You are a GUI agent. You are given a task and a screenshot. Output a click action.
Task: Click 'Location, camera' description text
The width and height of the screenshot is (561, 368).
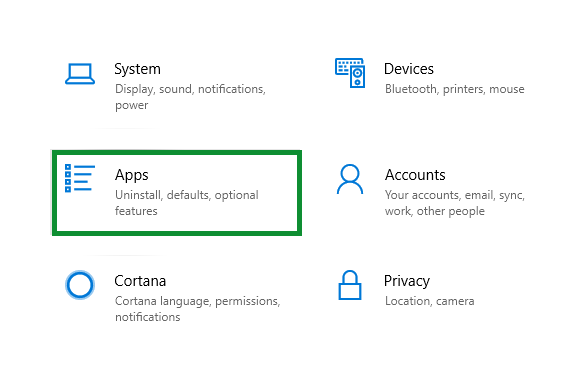(x=430, y=301)
